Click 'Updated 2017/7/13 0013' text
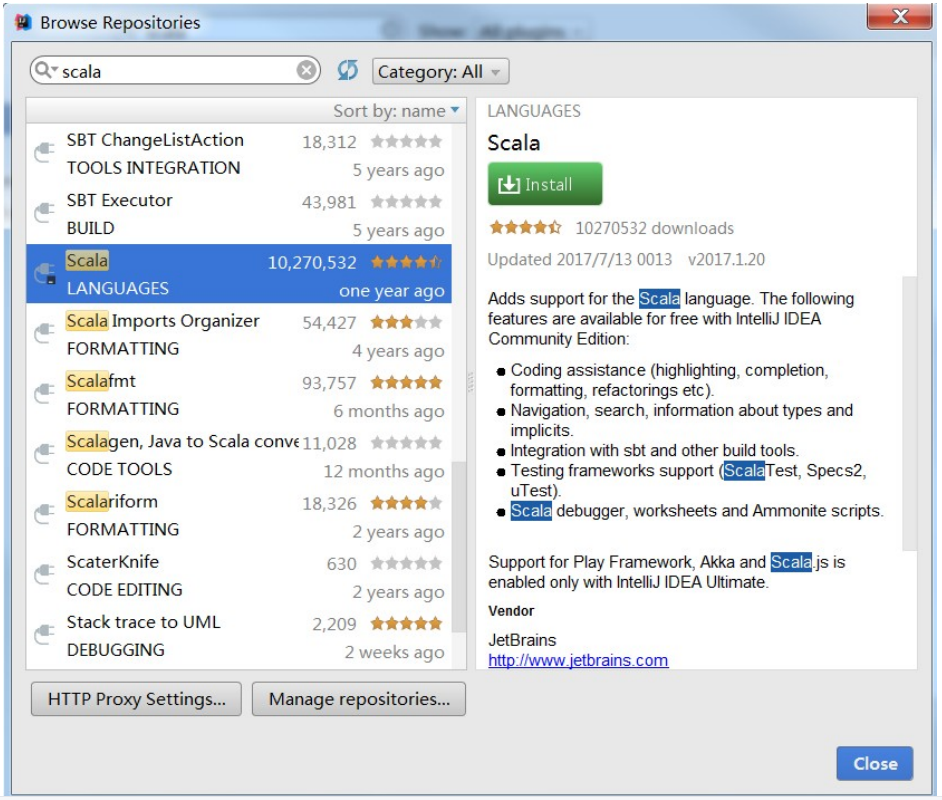 580,259
